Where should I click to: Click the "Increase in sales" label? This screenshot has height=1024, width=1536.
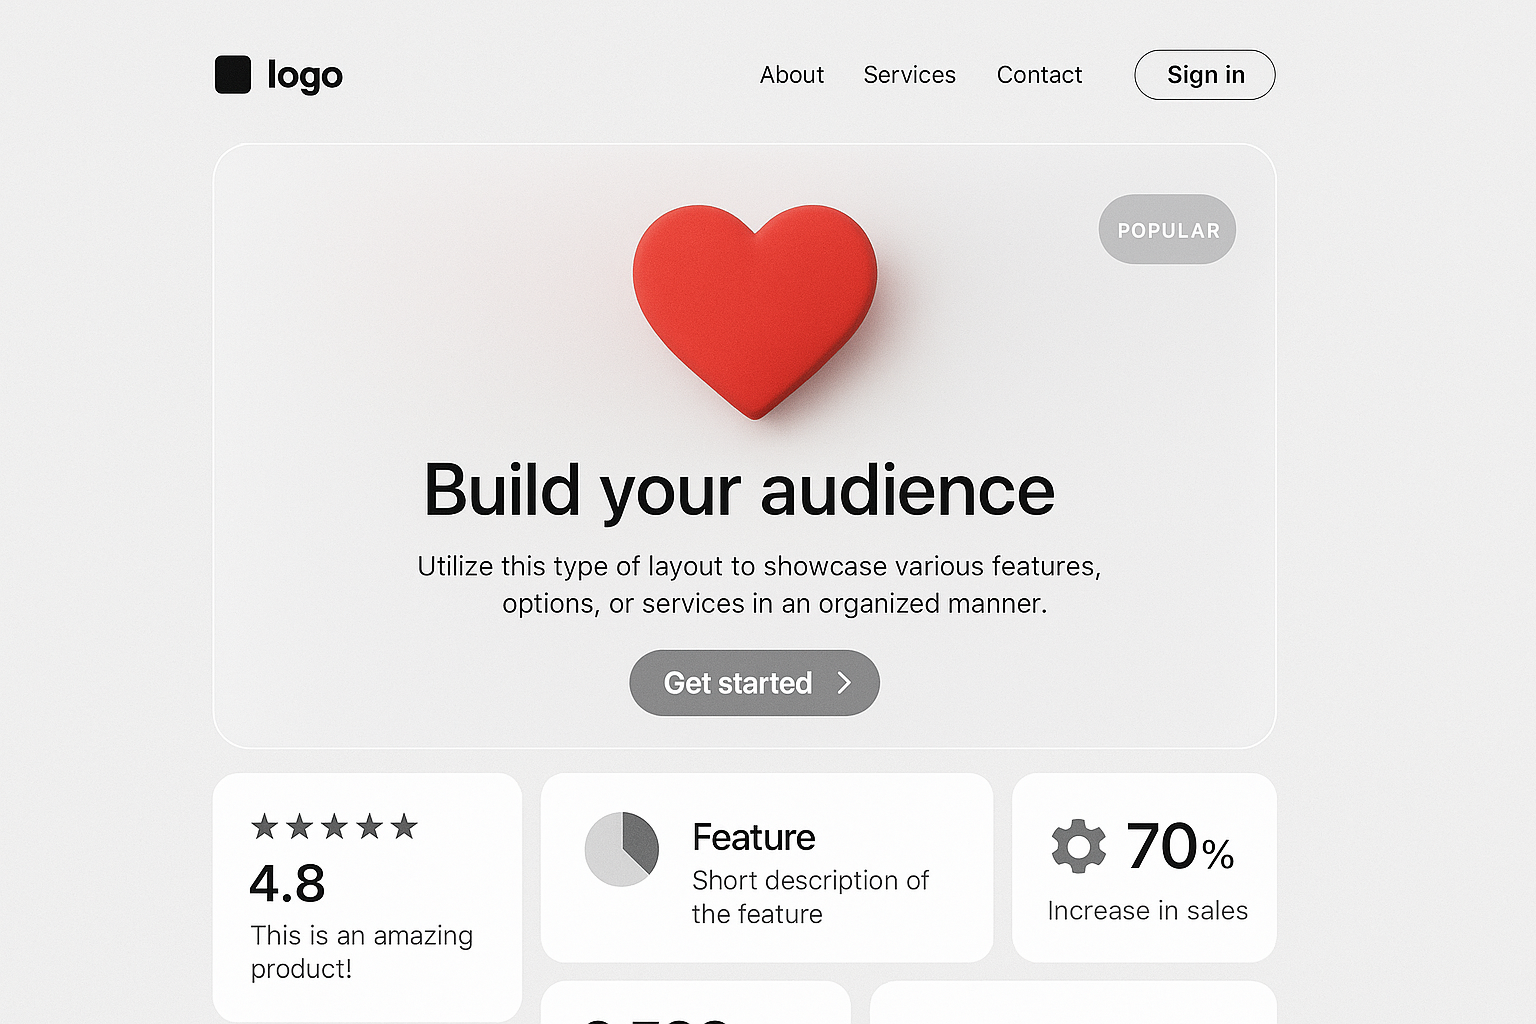click(1147, 910)
